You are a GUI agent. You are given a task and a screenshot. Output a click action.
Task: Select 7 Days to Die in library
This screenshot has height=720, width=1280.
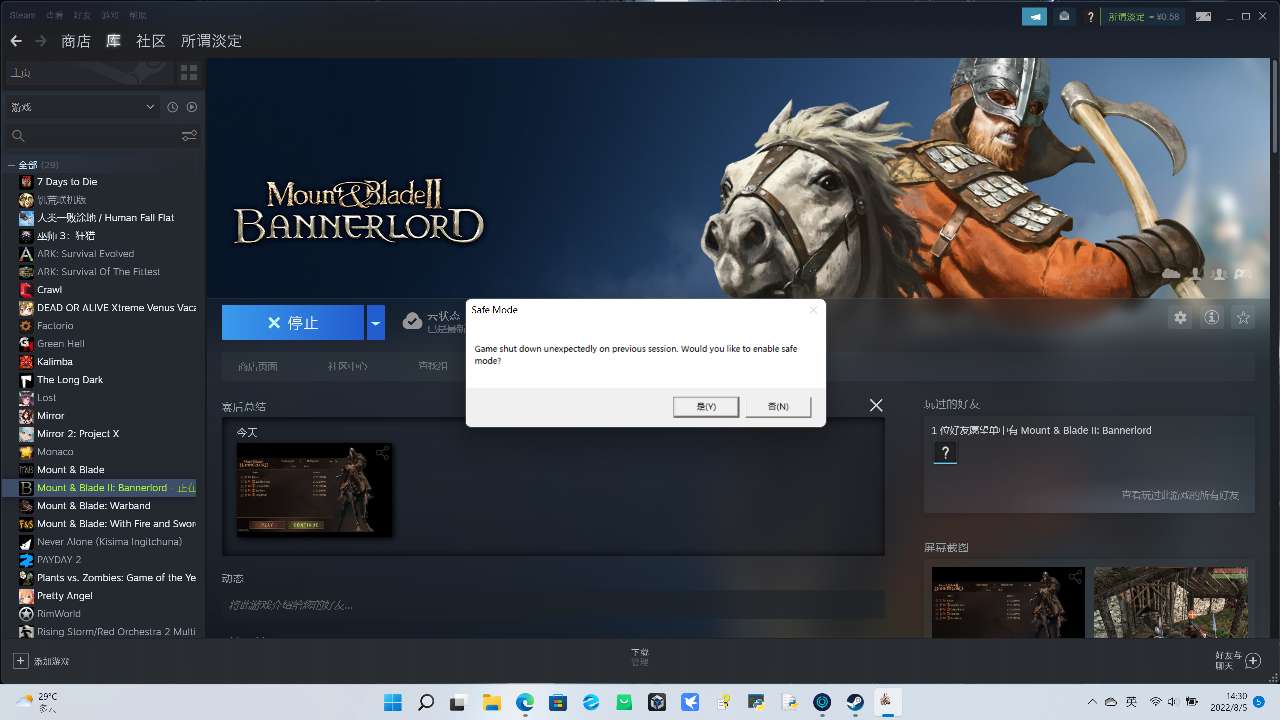coord(67,182)
